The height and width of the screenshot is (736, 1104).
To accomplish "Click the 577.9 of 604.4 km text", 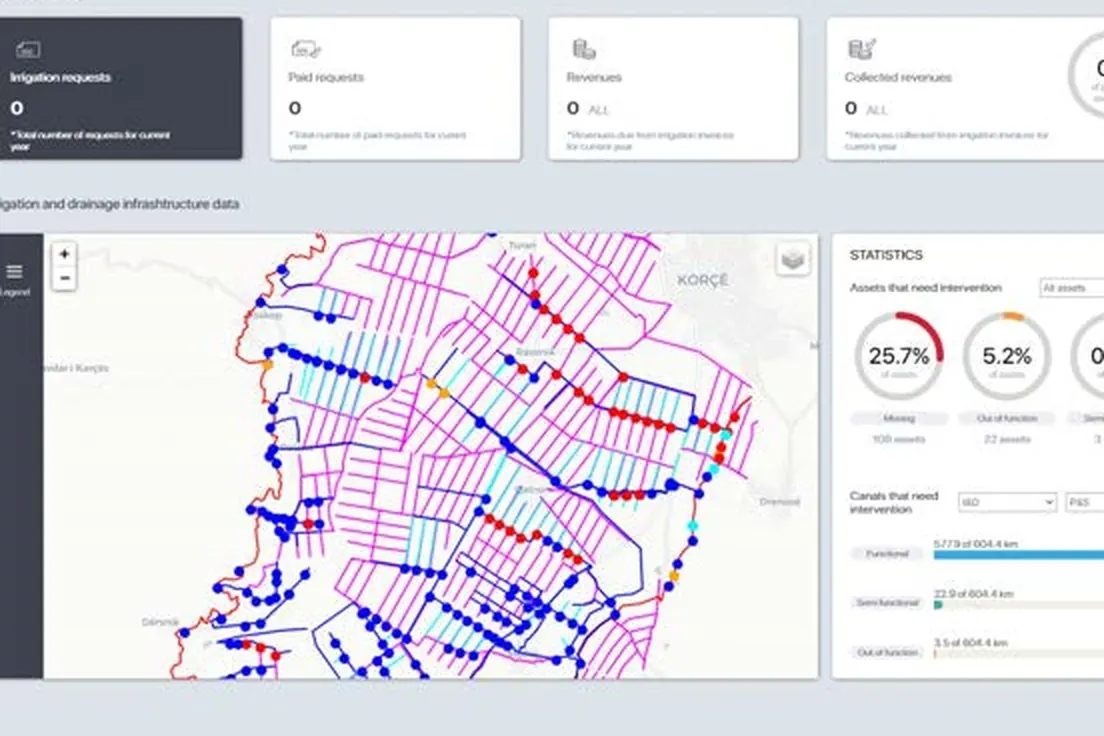I will [976, 544].
